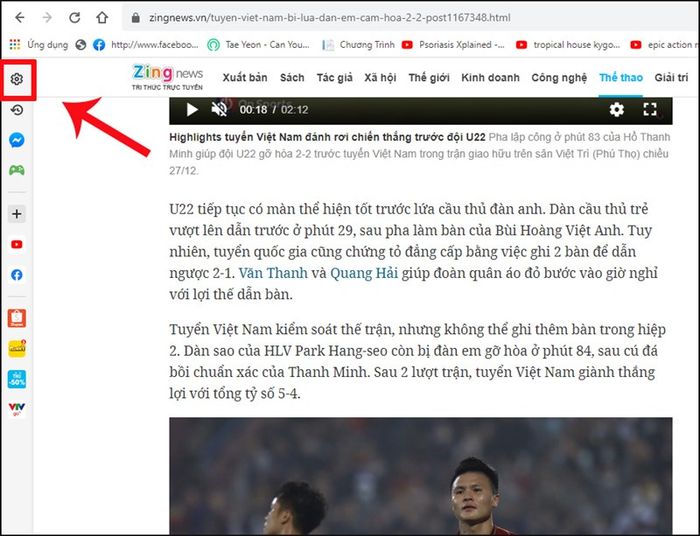Open the Giải trí section
The height and width of the screenshot is (536, 700).
pyautogui.click(x=671, y=78)
